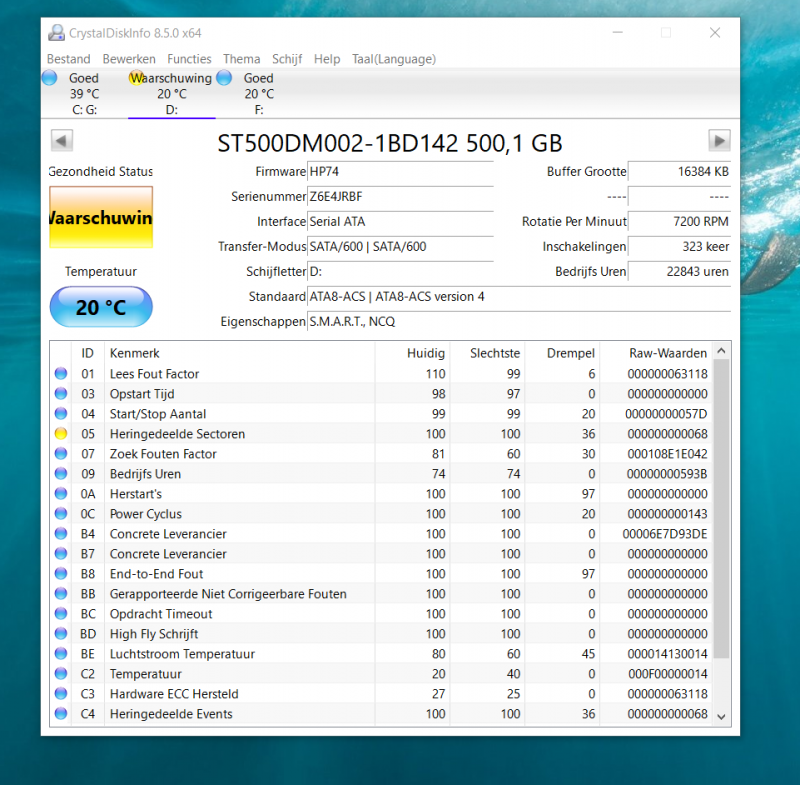Select the yellow warning D: disk orb

137,78
